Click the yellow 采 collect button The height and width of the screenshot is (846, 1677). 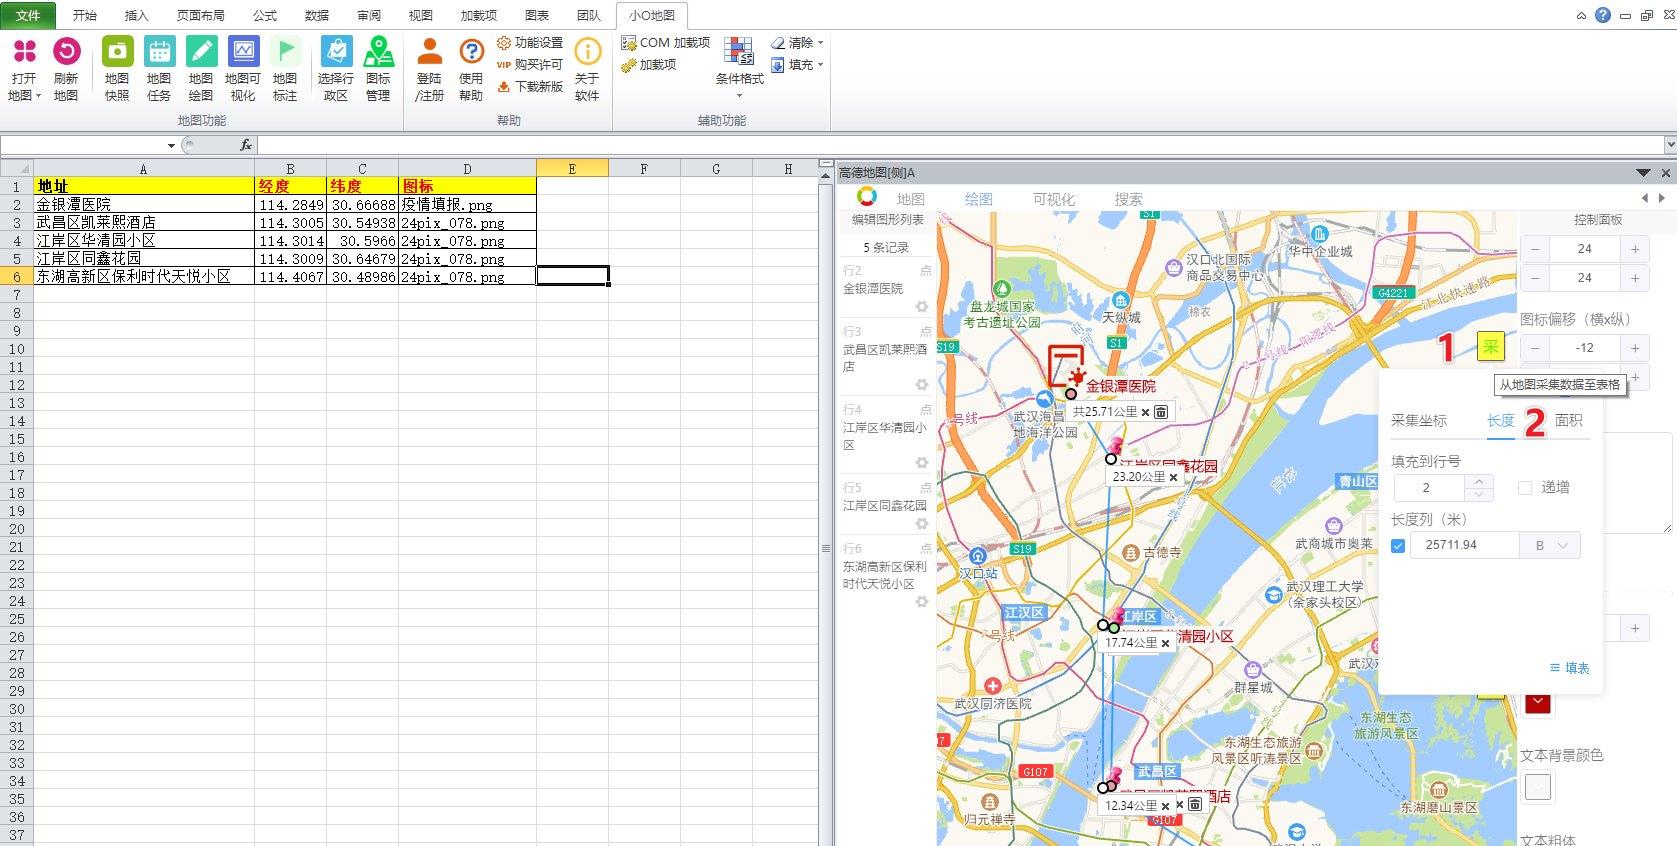pos(1491,347)
